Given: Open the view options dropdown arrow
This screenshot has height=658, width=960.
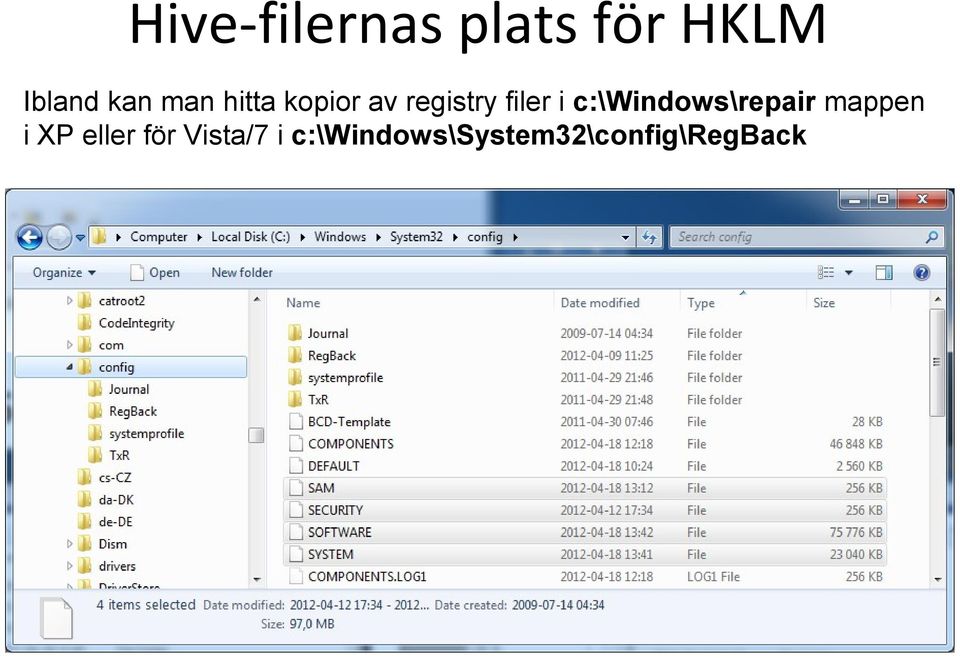Looking at the screenshot, I should coord(849,273).
